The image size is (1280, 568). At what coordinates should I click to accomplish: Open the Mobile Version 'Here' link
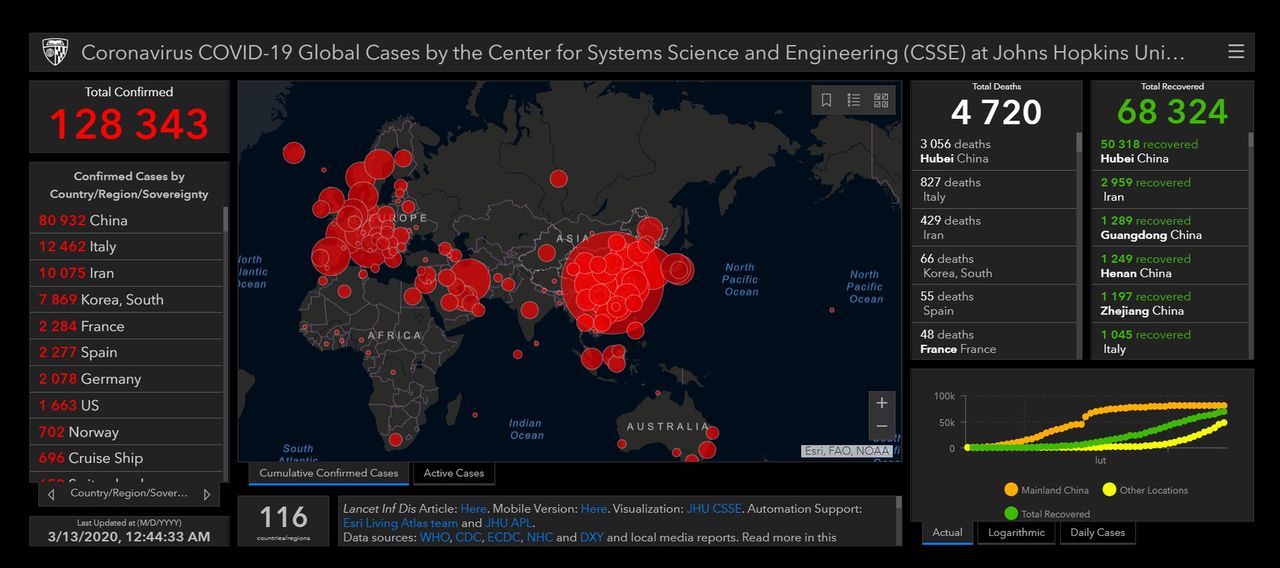click(594, 509)
